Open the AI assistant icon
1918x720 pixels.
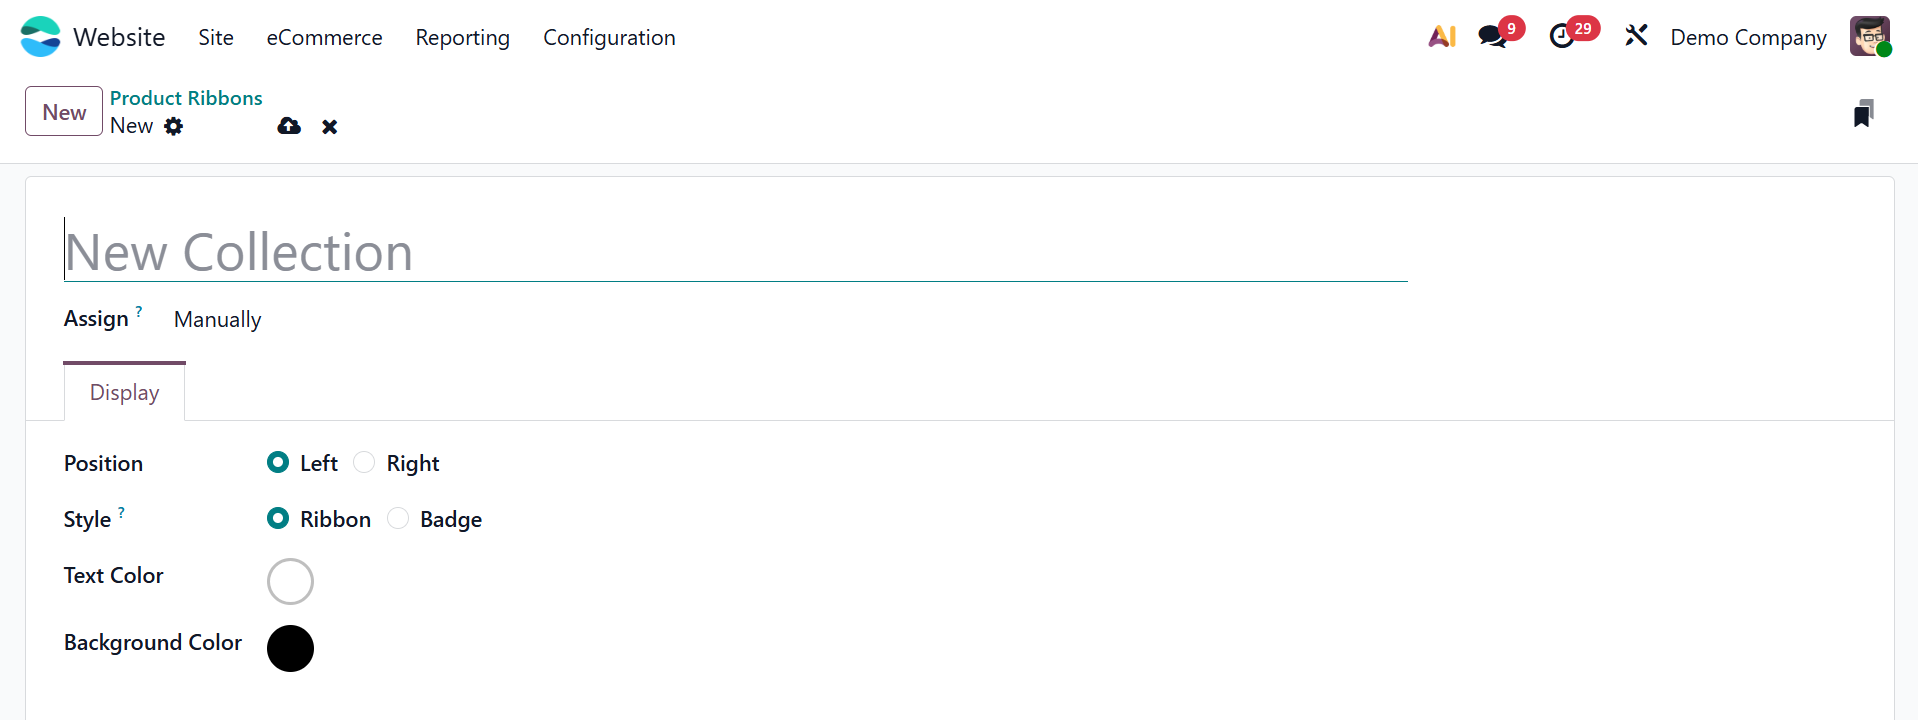point(1441,37)
